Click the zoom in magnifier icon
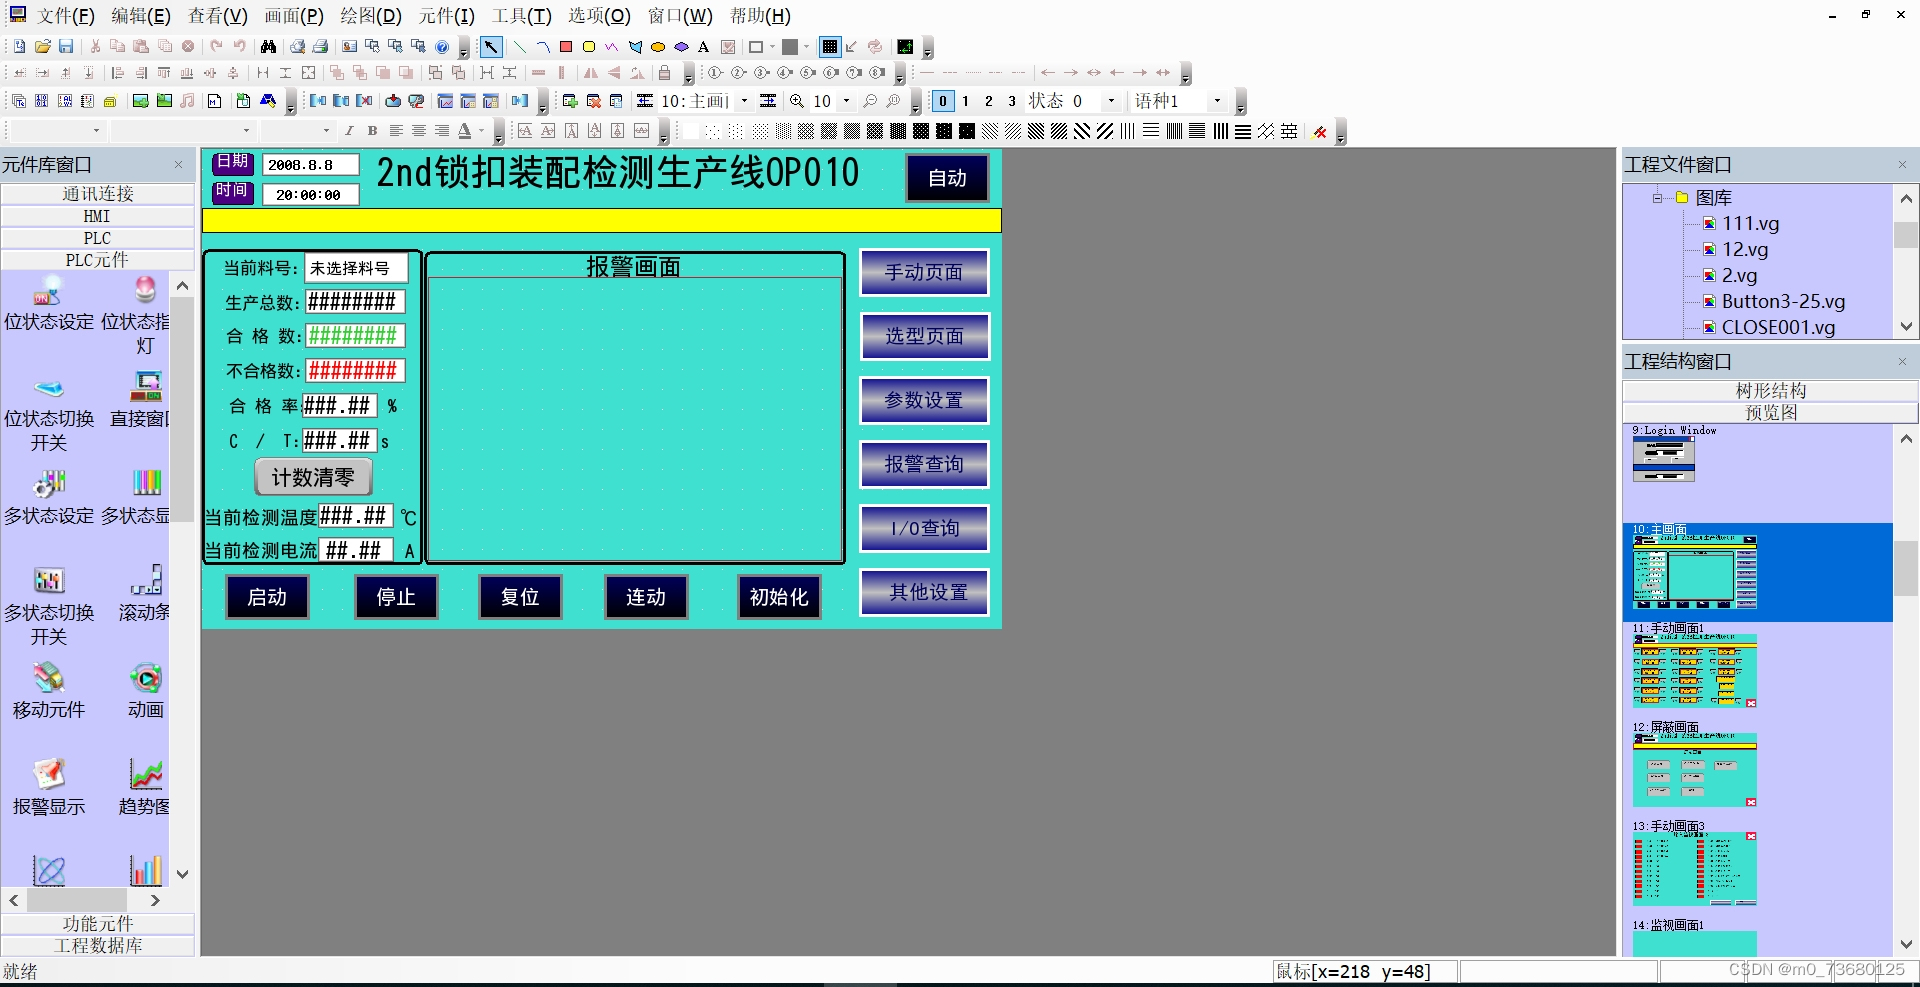Image resolution: width=1920 pixels, height=987 pixels. 796,101
